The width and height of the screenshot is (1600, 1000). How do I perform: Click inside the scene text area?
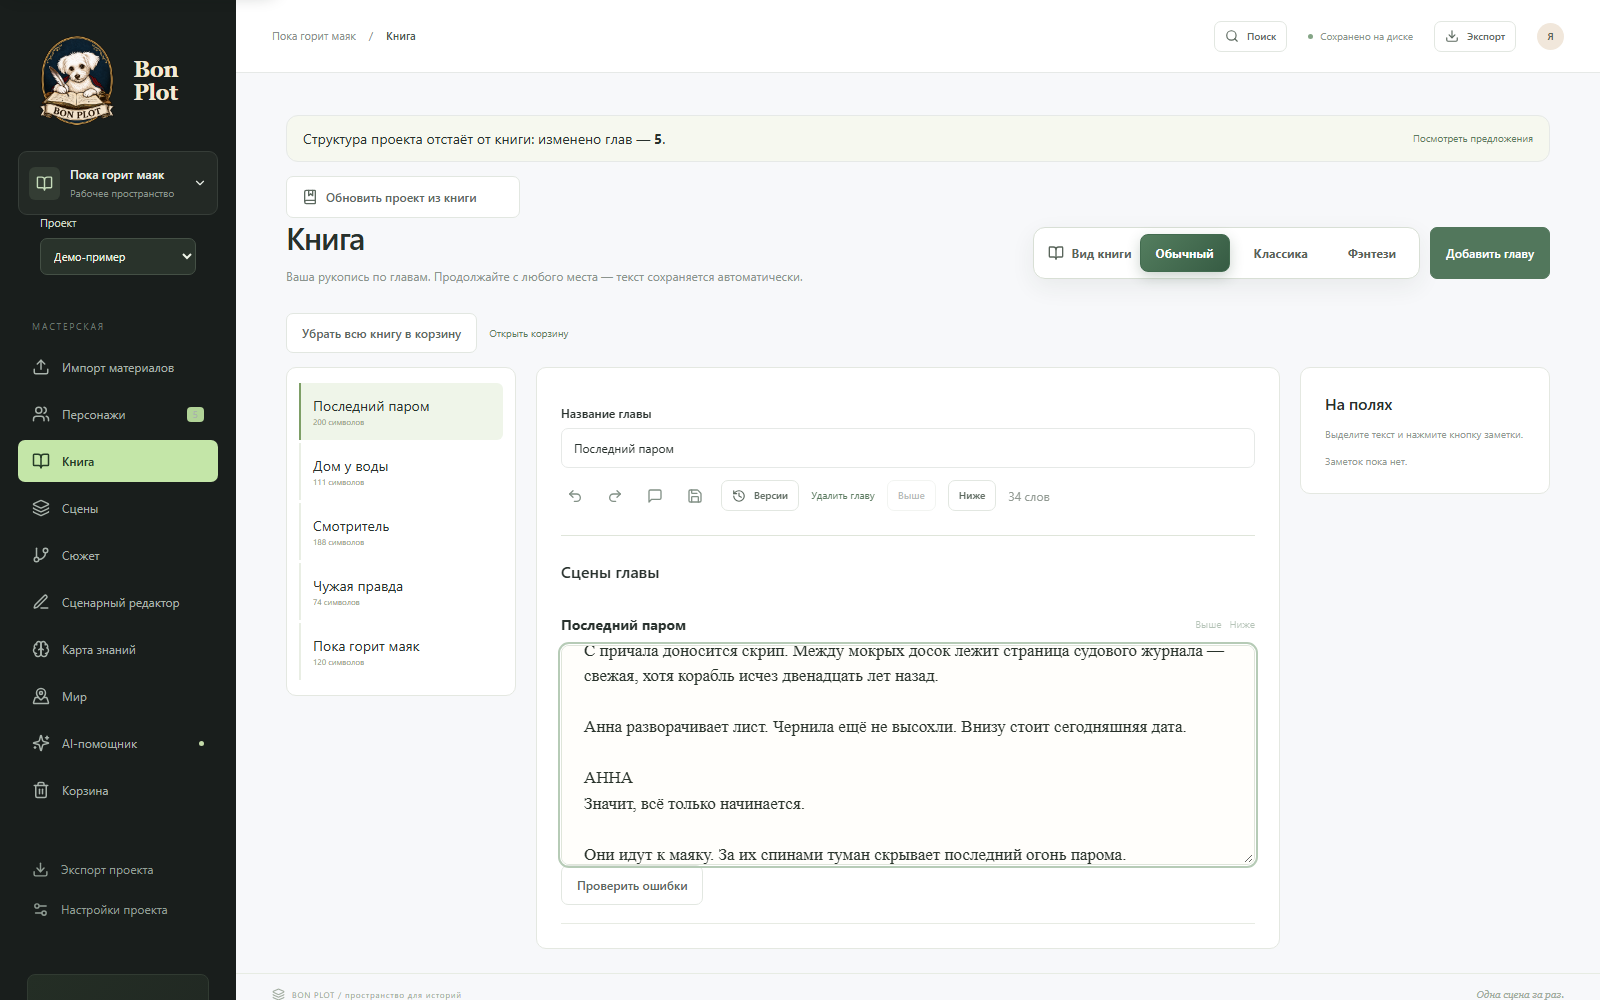click(x=908, y=755)
